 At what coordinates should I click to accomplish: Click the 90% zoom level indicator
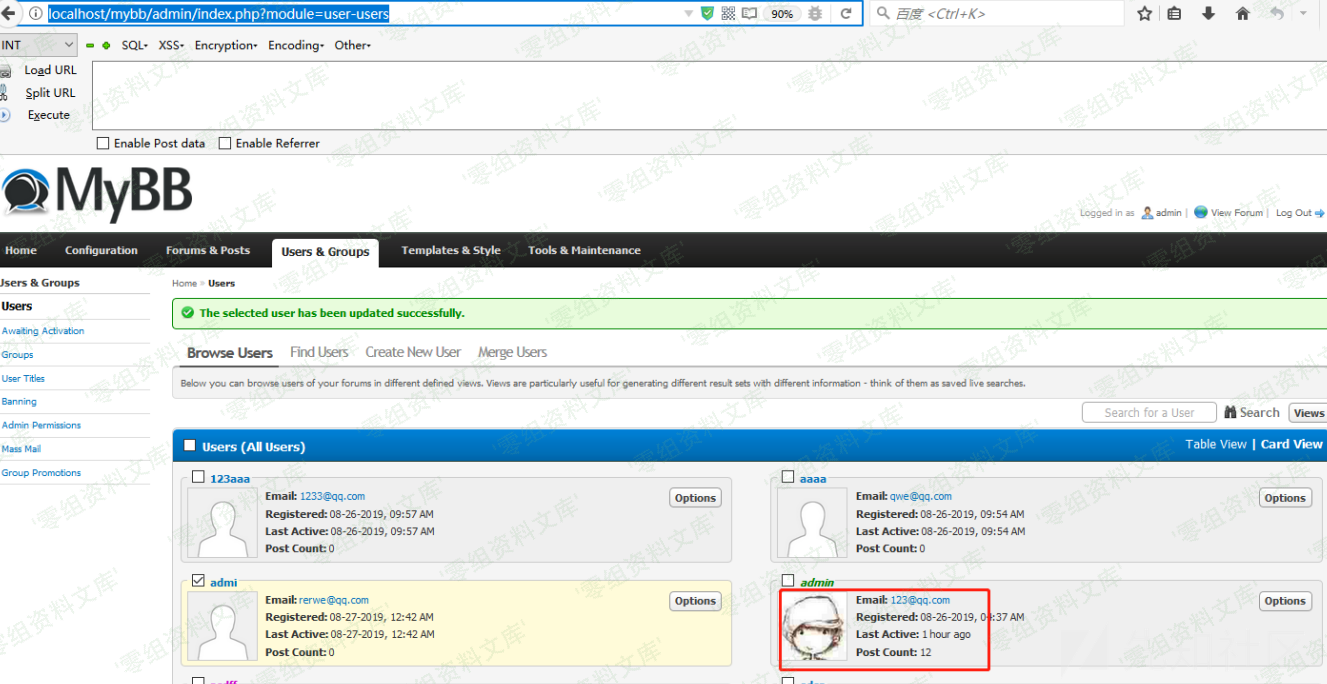[782, 14]
